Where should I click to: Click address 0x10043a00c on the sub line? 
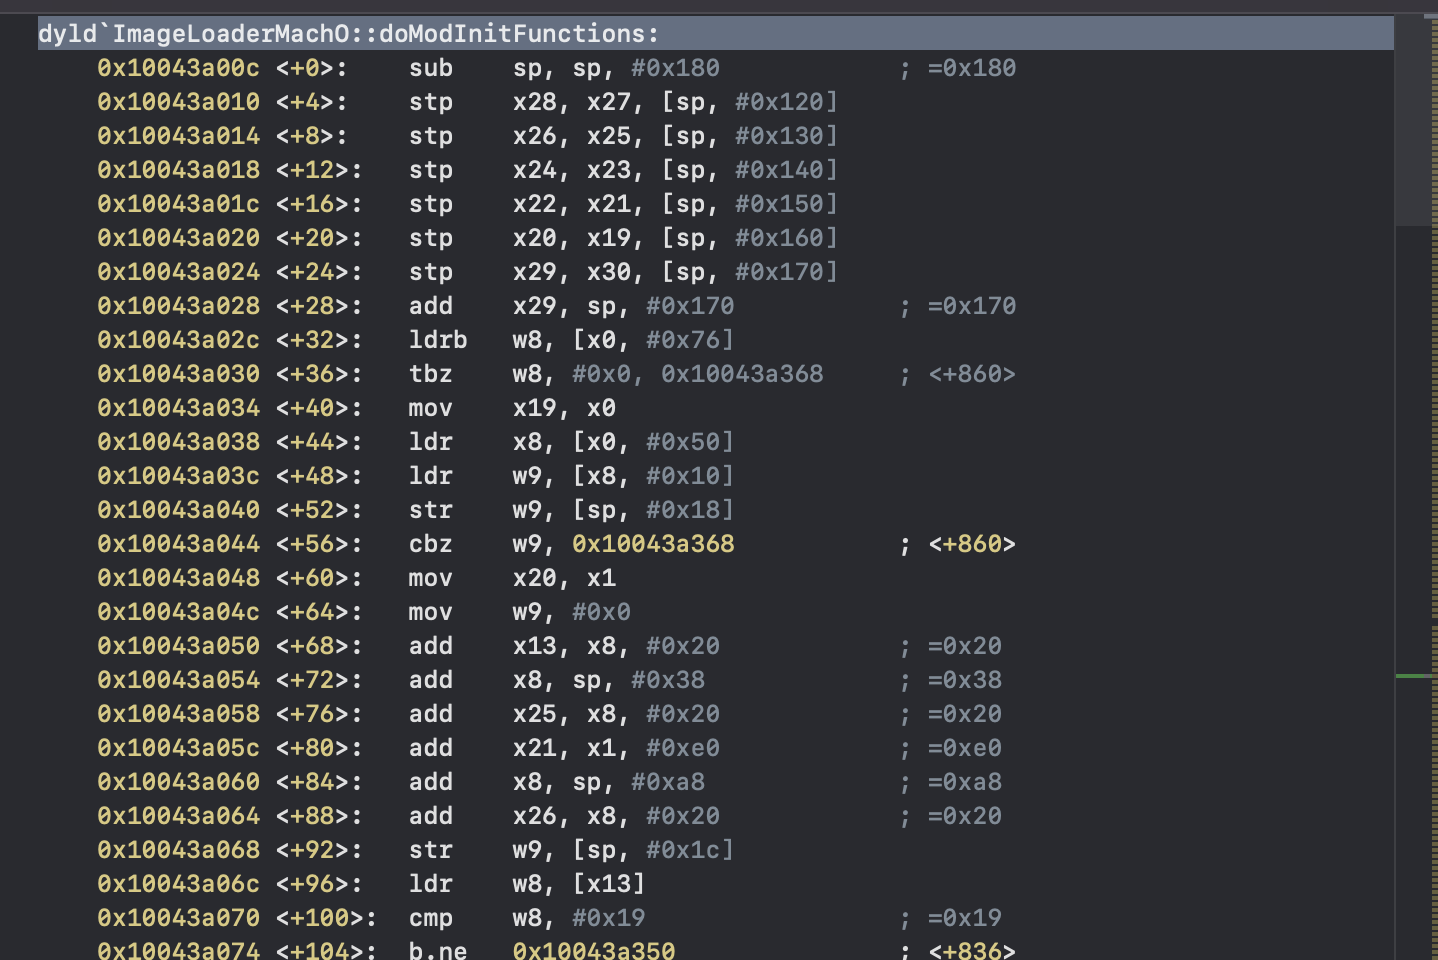point(178,68)
